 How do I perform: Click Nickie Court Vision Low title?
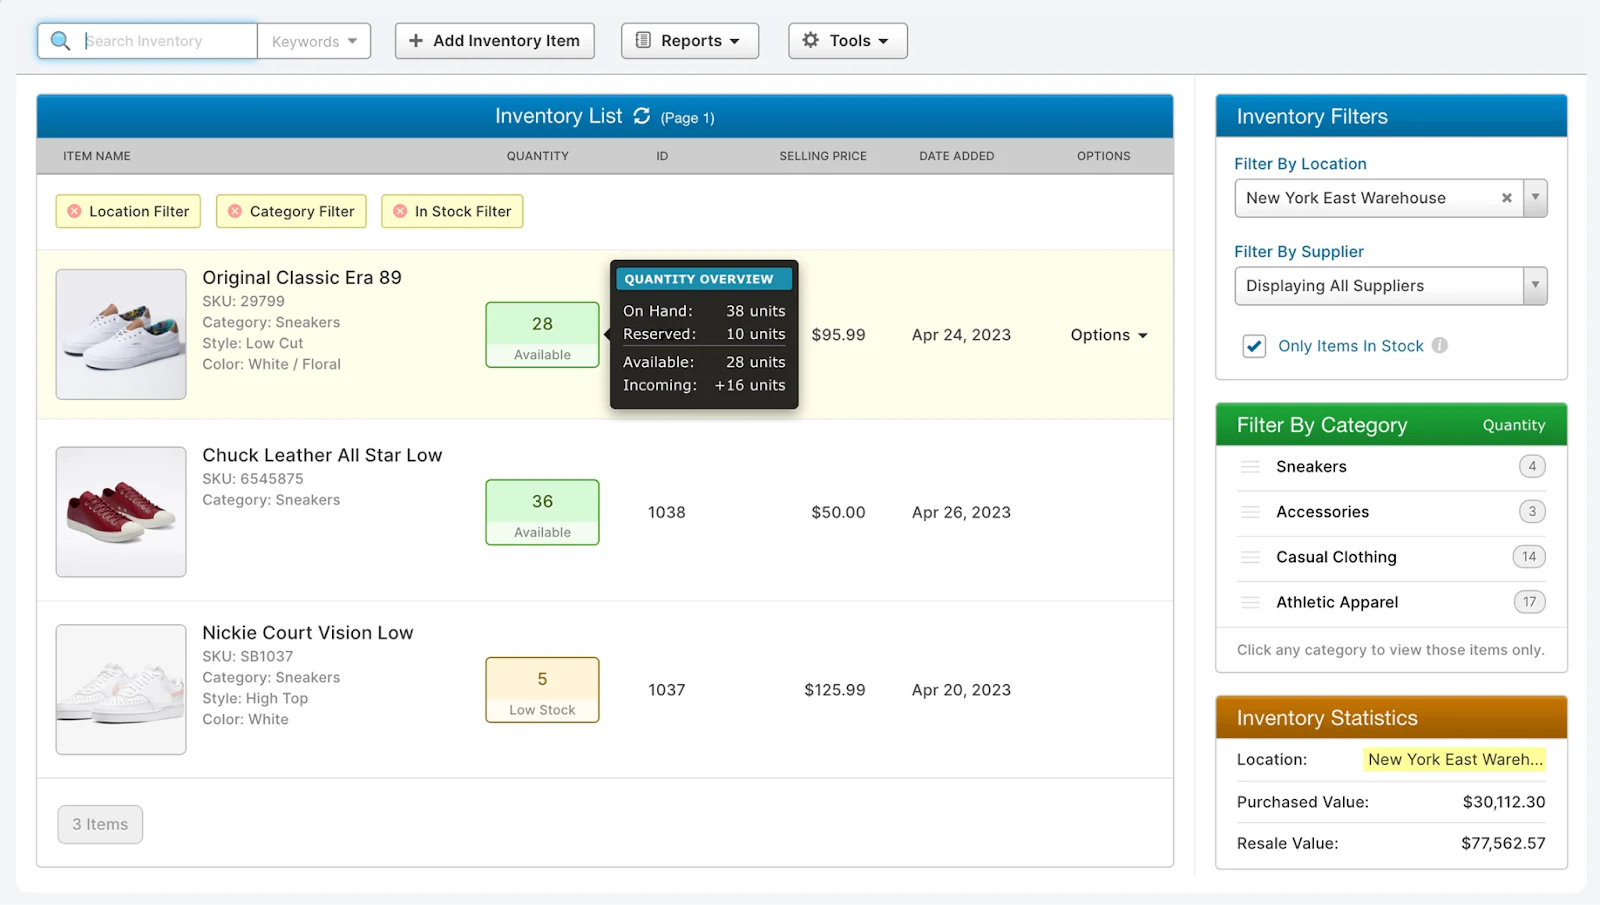(x=308, y=633)
